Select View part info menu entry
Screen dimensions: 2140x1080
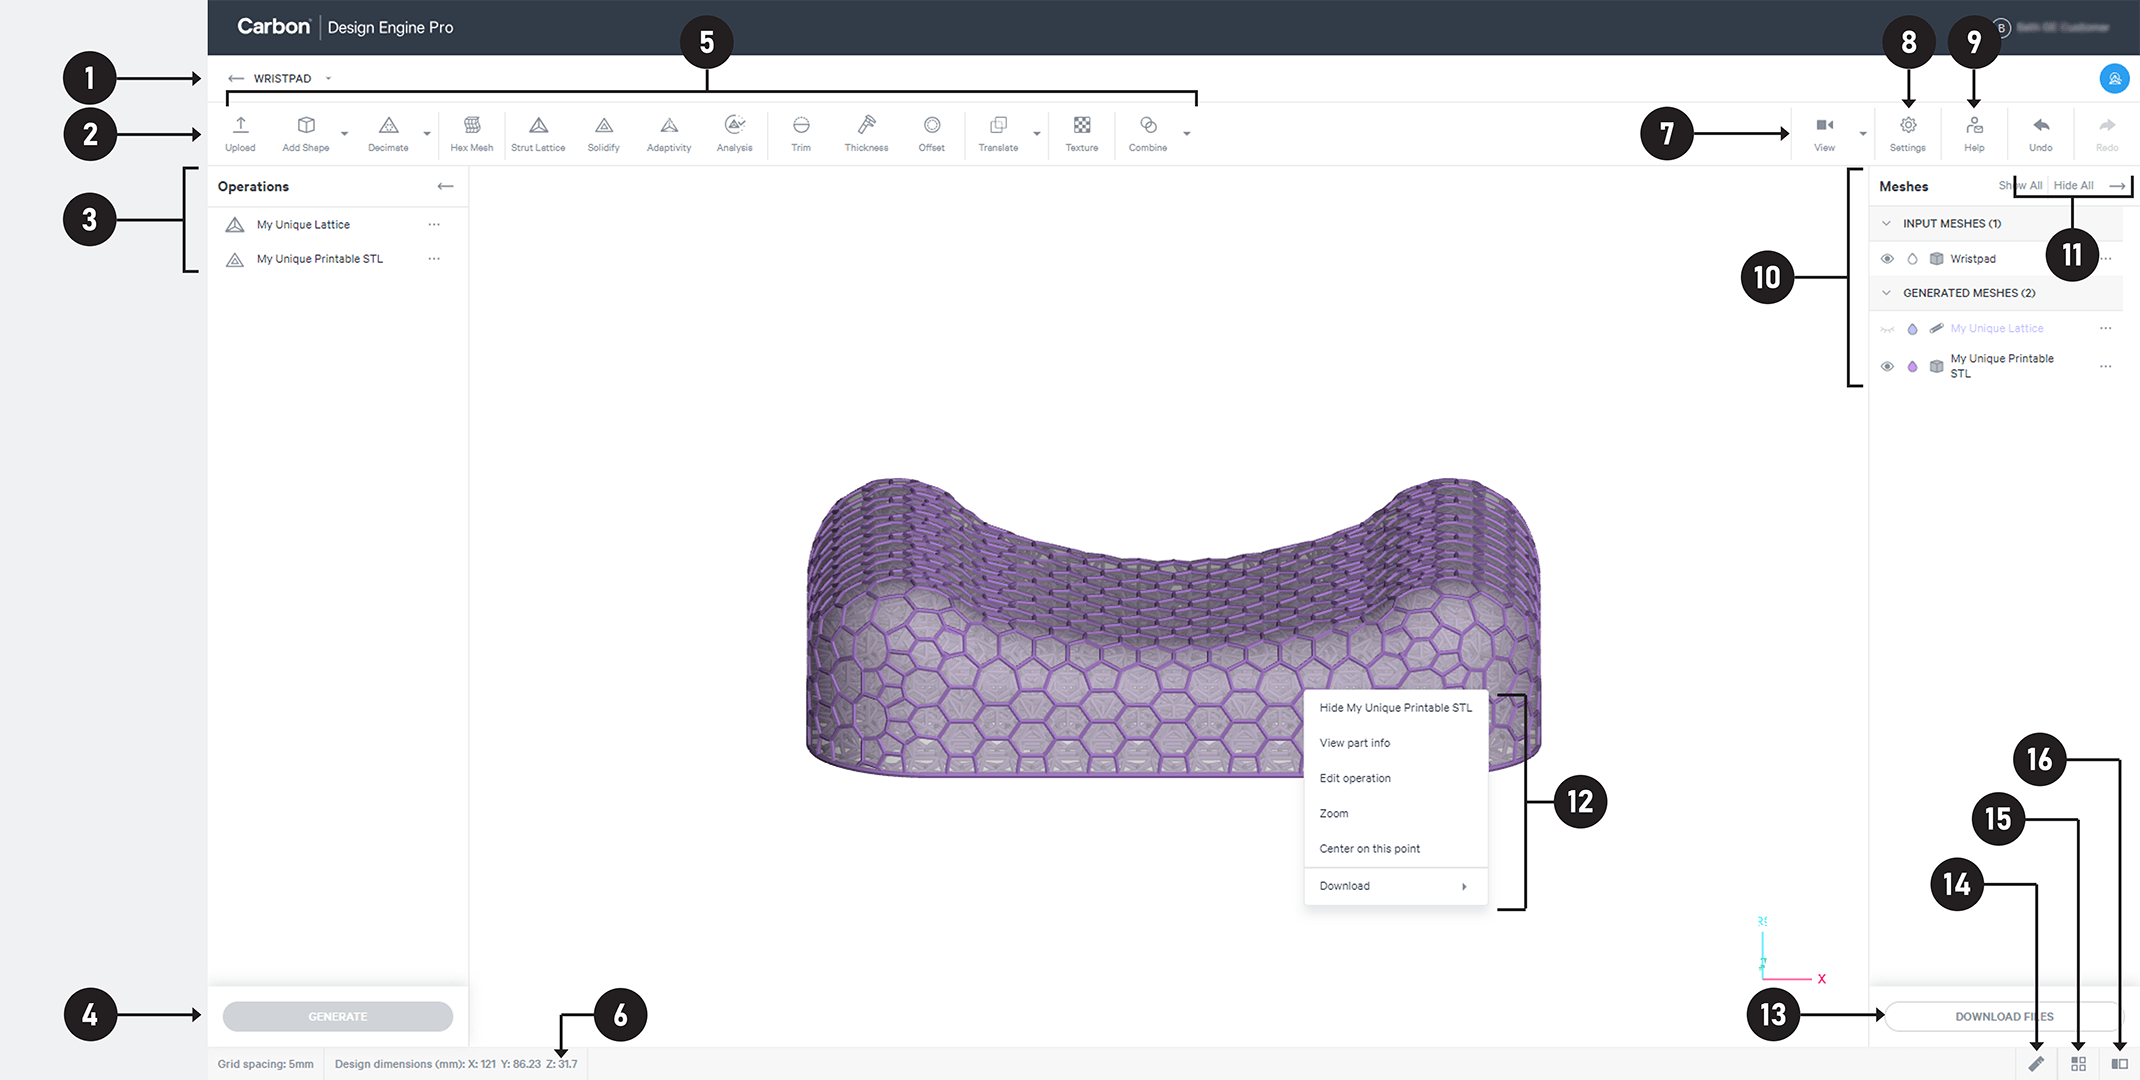[1395, 743]
